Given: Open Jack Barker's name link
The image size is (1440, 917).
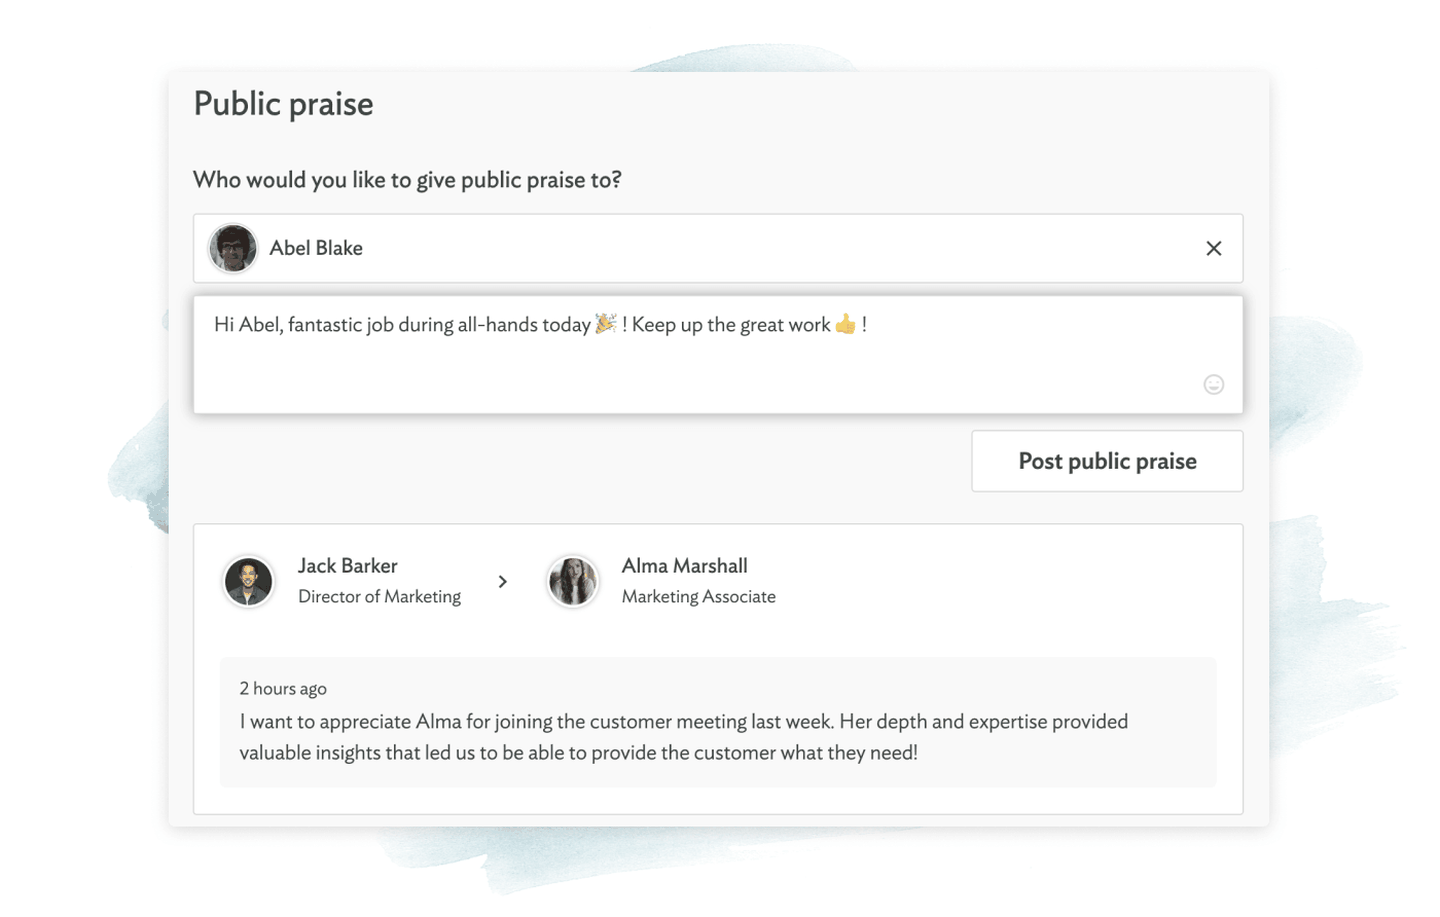Looking at the screenshot, I should click(x=348, y=566).
